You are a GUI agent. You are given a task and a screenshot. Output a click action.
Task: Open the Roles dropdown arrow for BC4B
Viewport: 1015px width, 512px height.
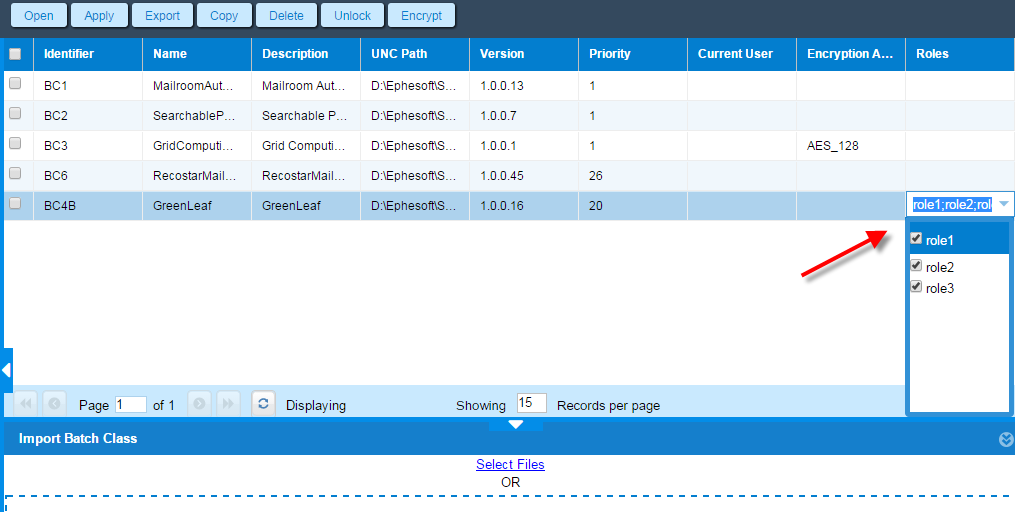tap(1003, 205)
